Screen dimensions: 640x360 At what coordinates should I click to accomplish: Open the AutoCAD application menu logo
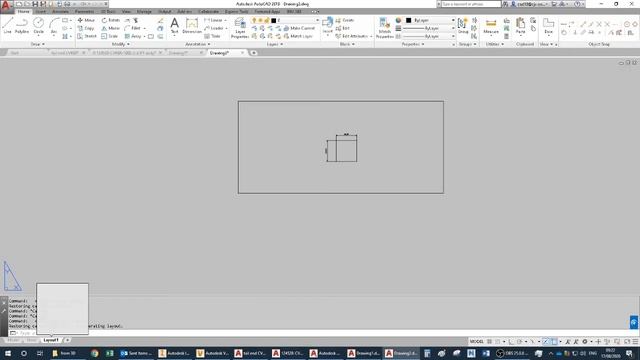point(6,6)
